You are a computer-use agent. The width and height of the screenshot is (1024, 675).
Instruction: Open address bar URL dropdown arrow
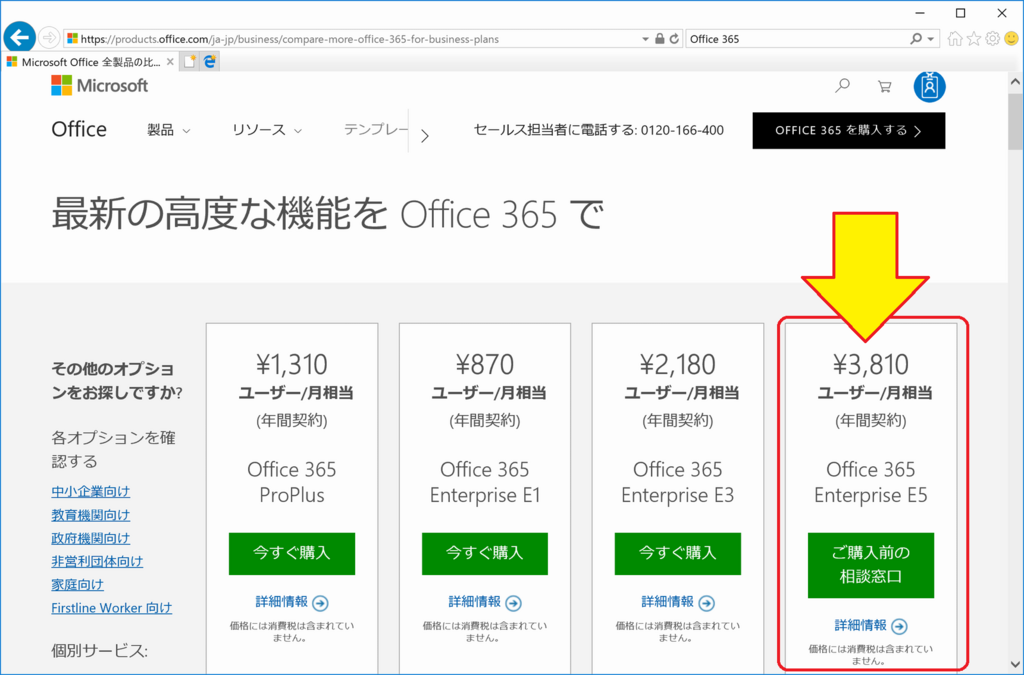645,39
